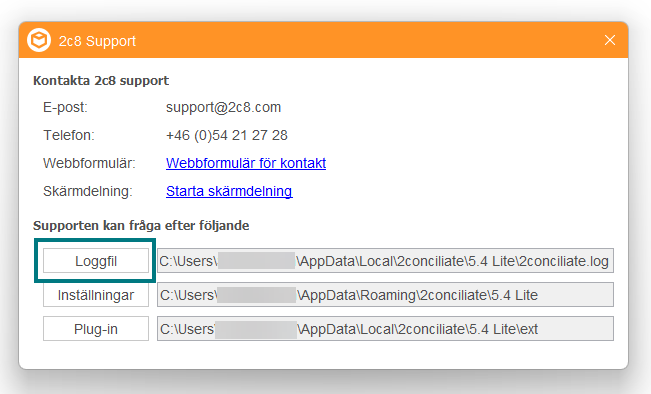Click the Inställningar button
The image size is (651, 394).
[96, 295]
